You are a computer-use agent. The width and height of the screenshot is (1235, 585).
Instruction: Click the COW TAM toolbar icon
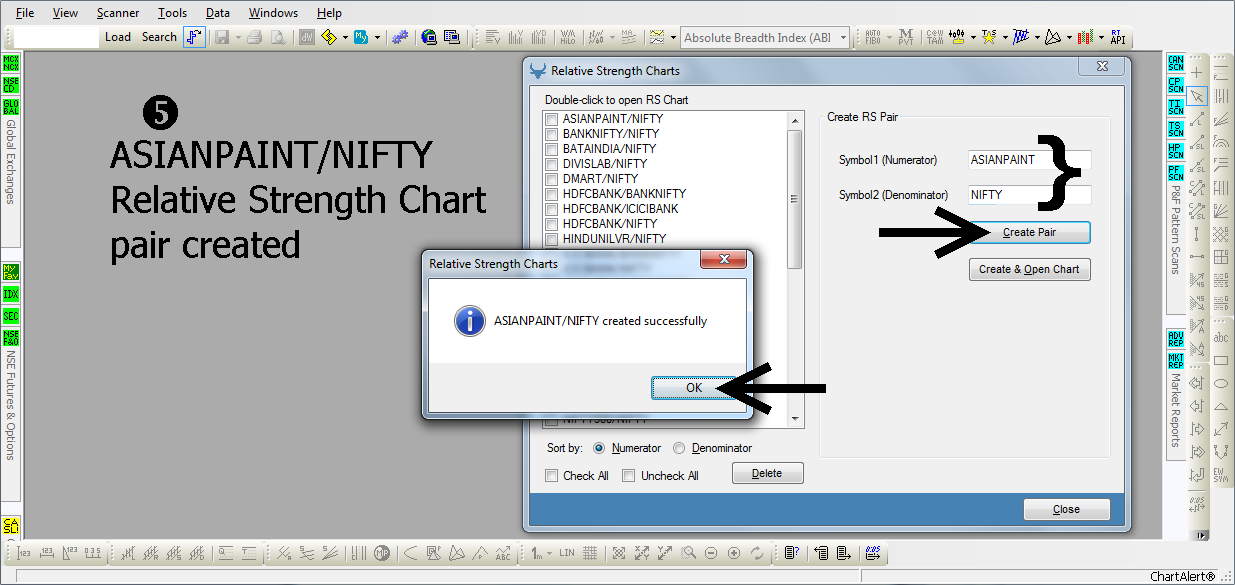(x=935, y=37)
